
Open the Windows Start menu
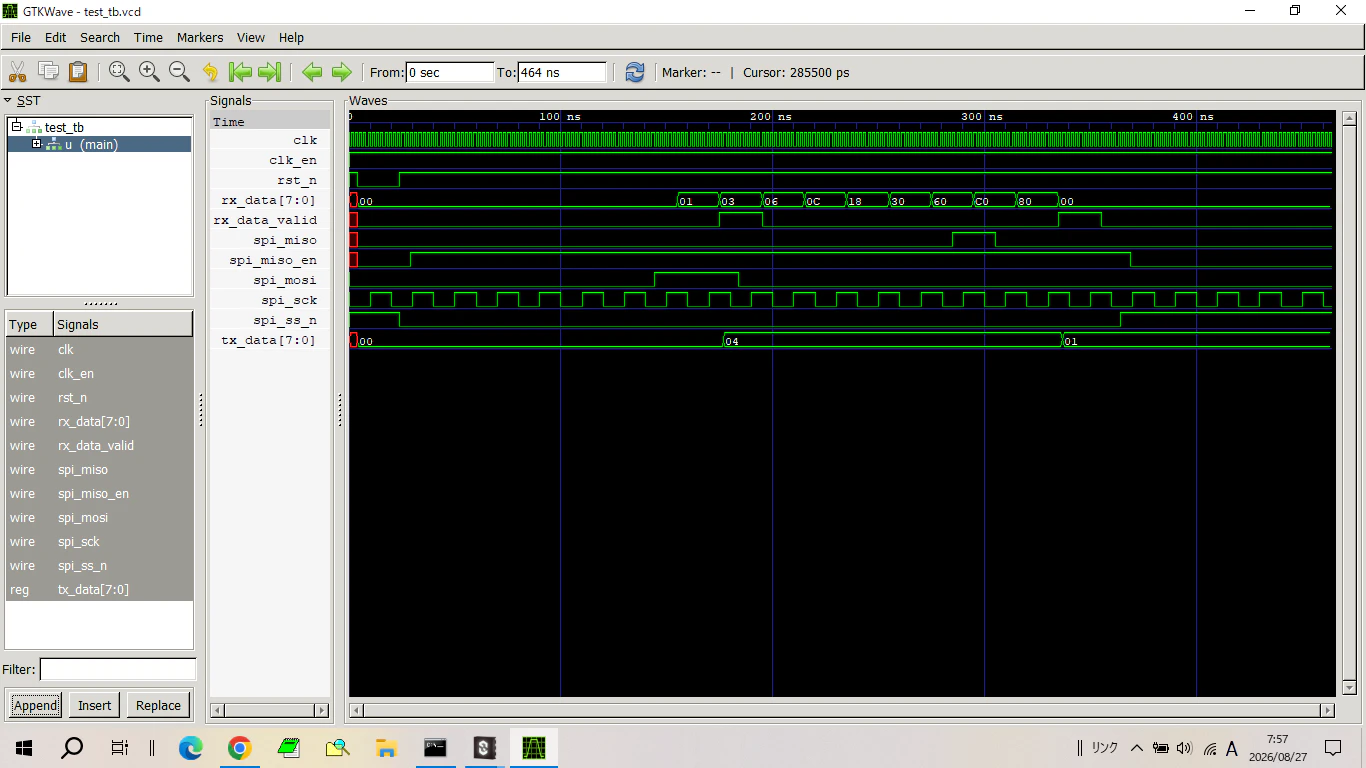(x=24, y=748)
